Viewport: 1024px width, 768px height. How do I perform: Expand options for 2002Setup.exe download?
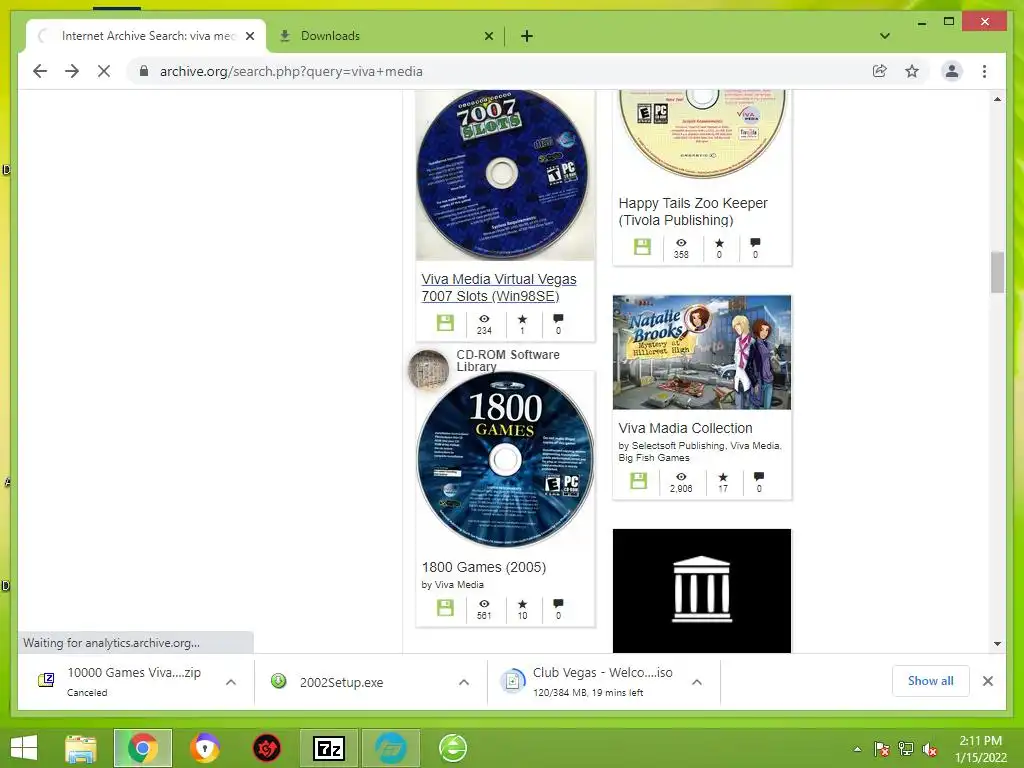464,682
